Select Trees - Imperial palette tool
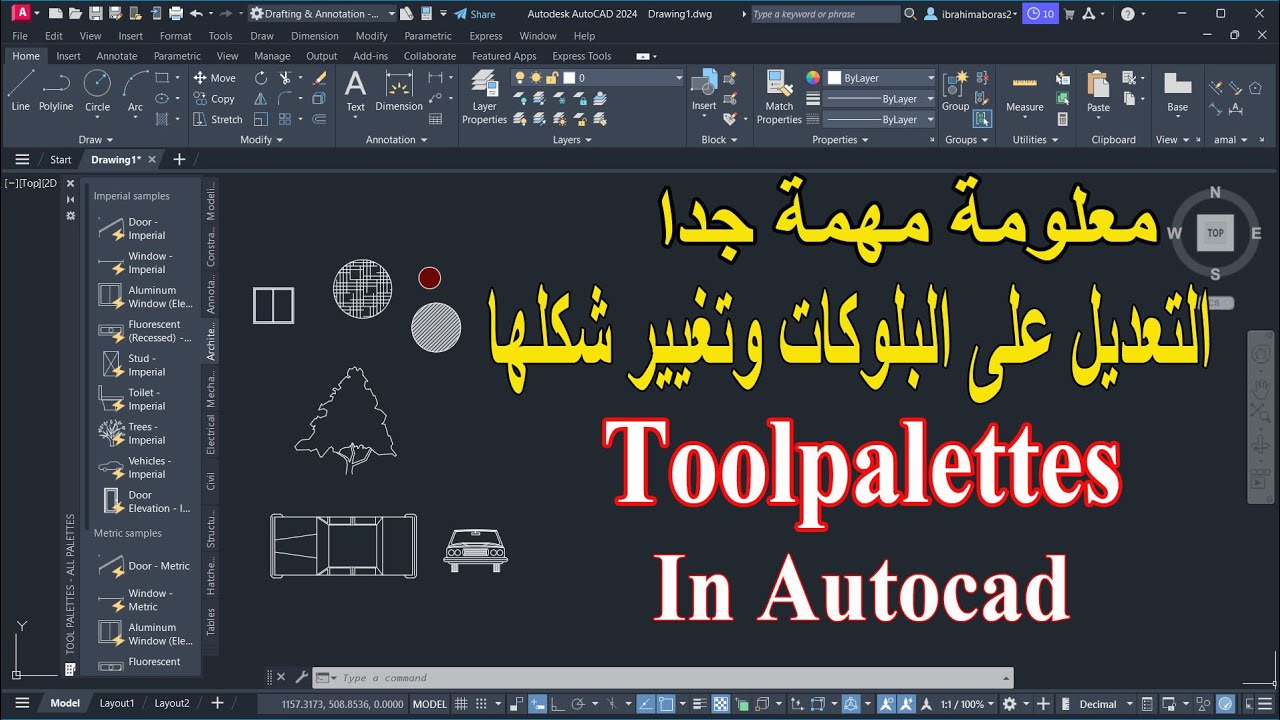The width and height of the screenshot is (1280, 720). point(142,433)
